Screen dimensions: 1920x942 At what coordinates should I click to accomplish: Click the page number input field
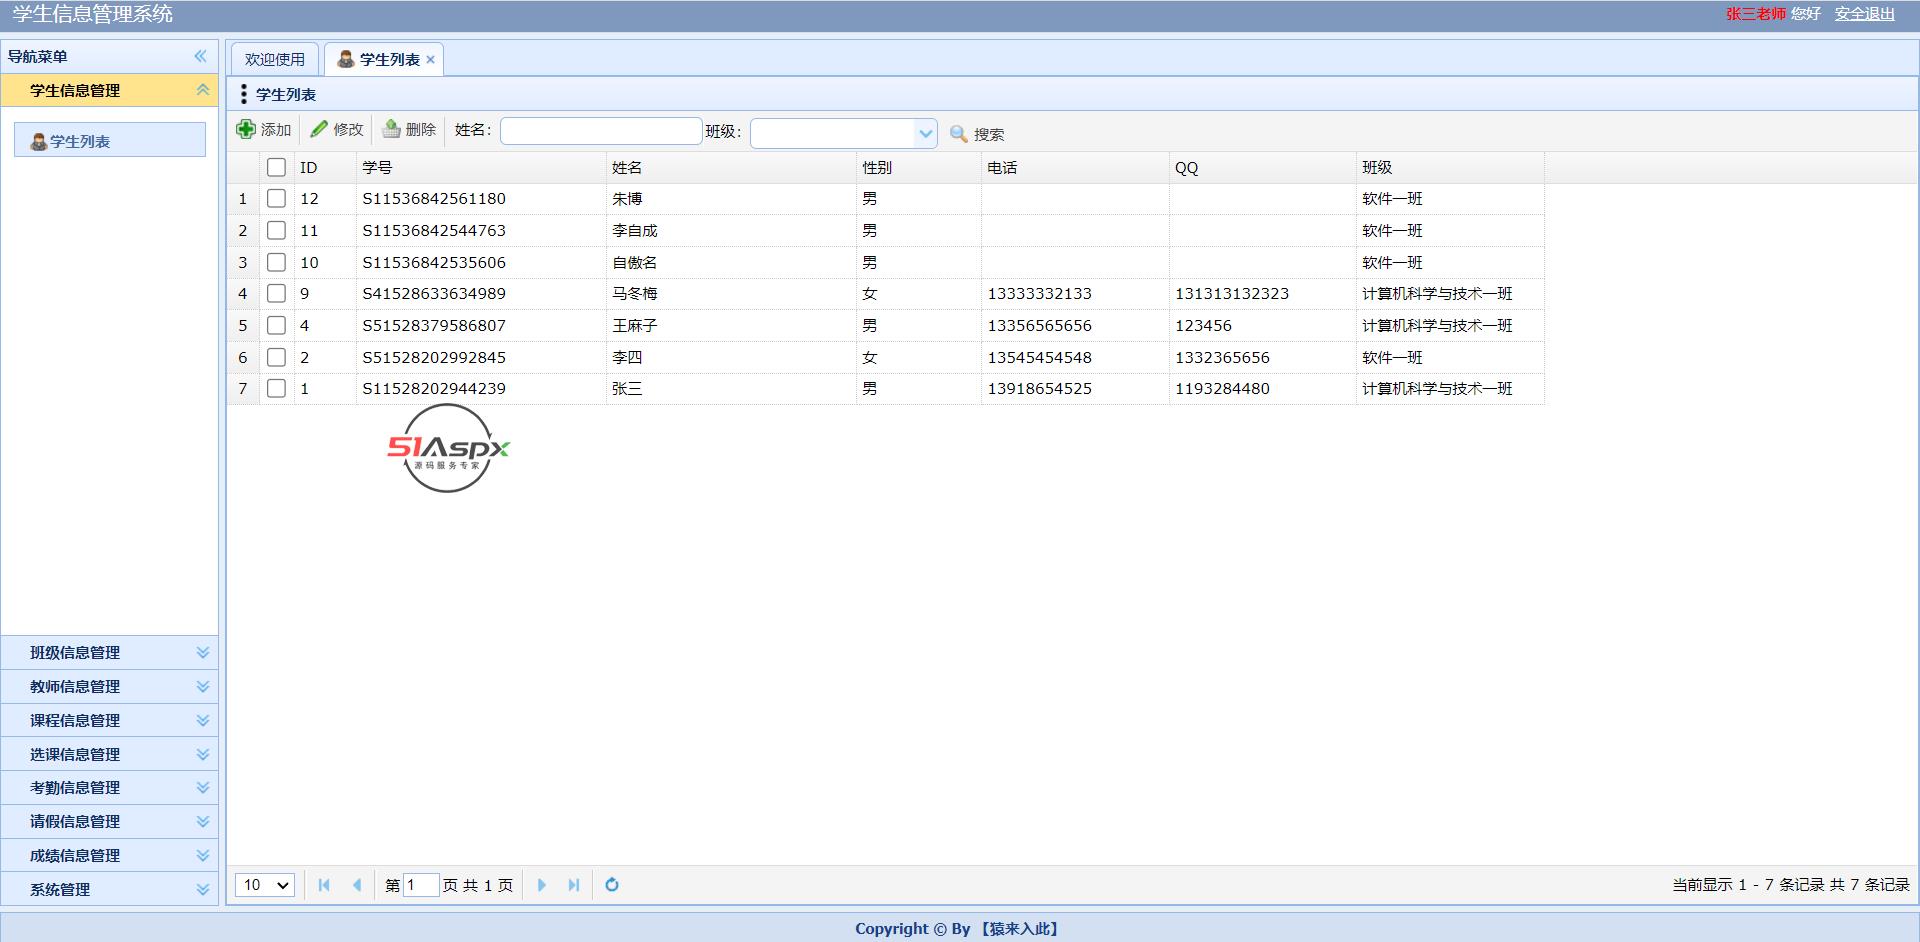pyautogui.click(x=421, y=885)
